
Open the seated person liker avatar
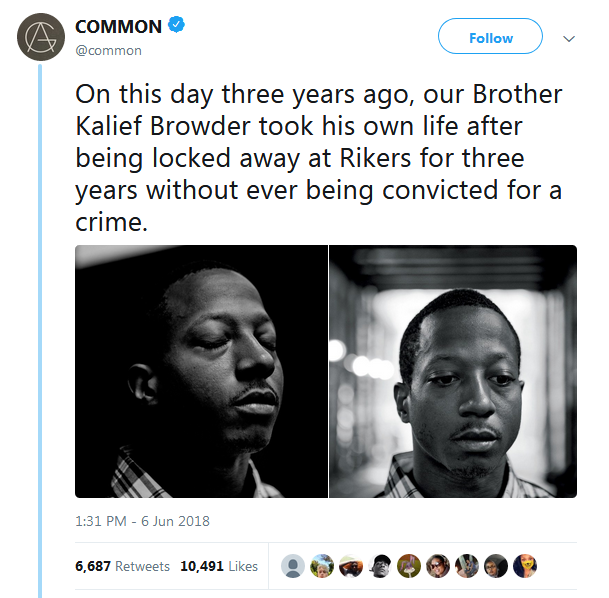pos(467,566)
